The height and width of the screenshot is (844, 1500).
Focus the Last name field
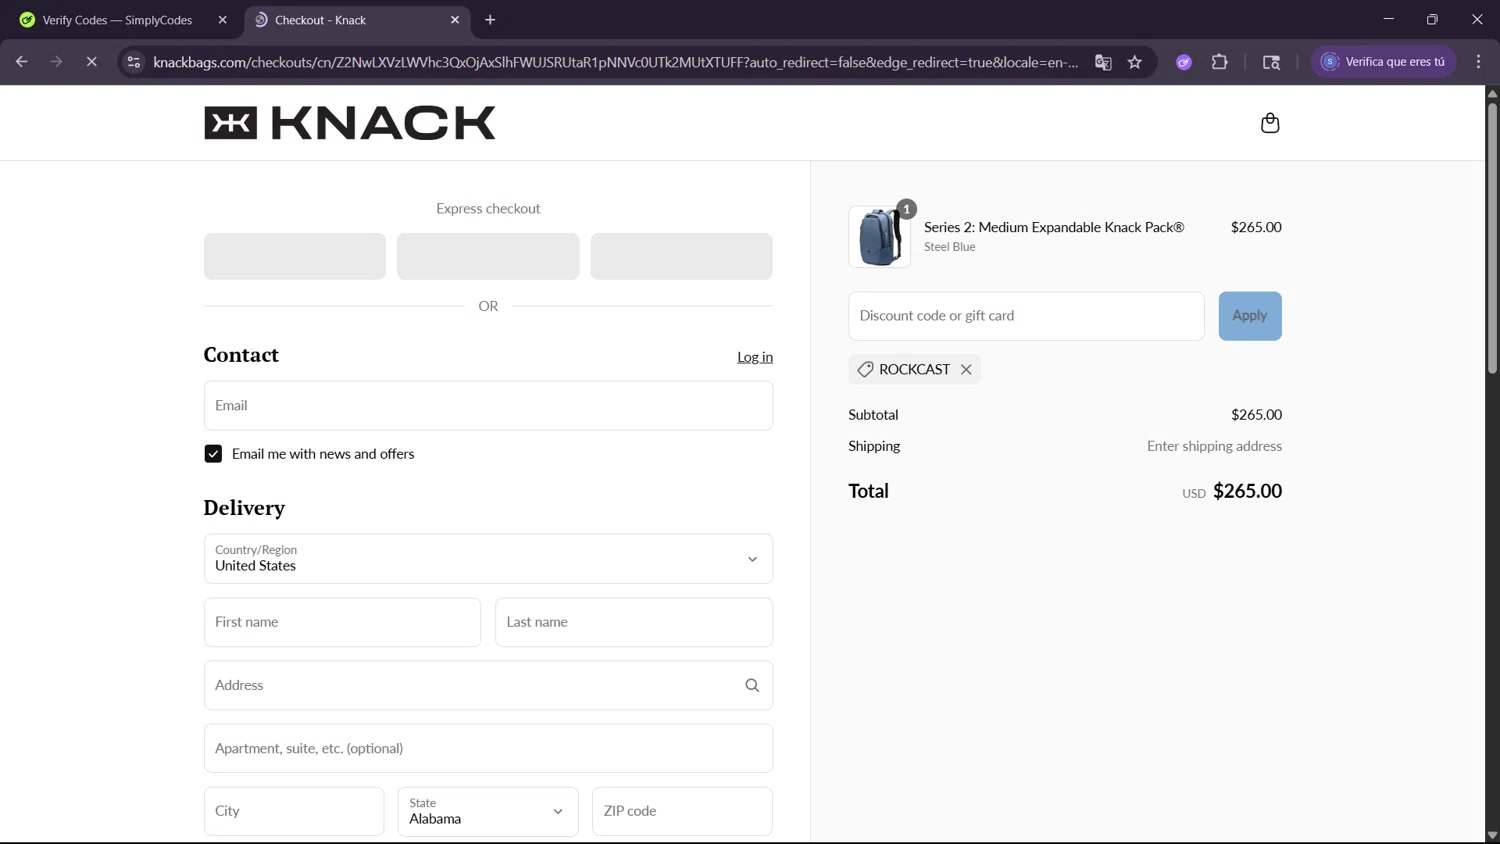[x=634, y=622]
